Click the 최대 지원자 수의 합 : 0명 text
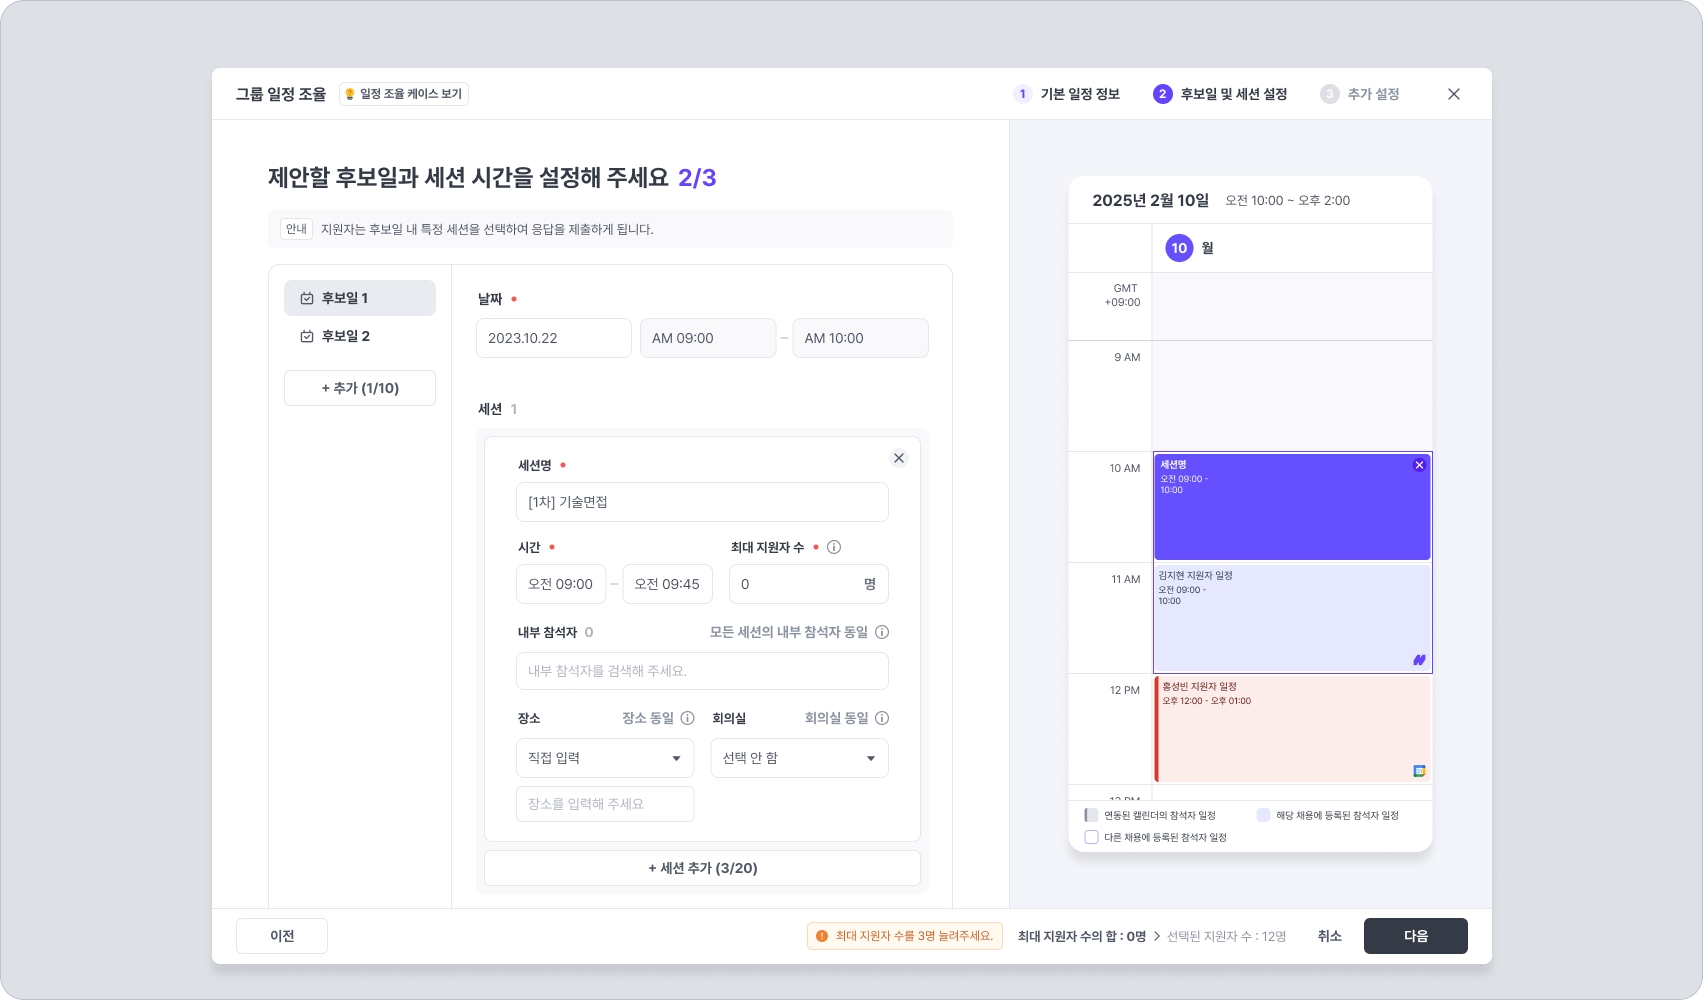 [1082, 936]
